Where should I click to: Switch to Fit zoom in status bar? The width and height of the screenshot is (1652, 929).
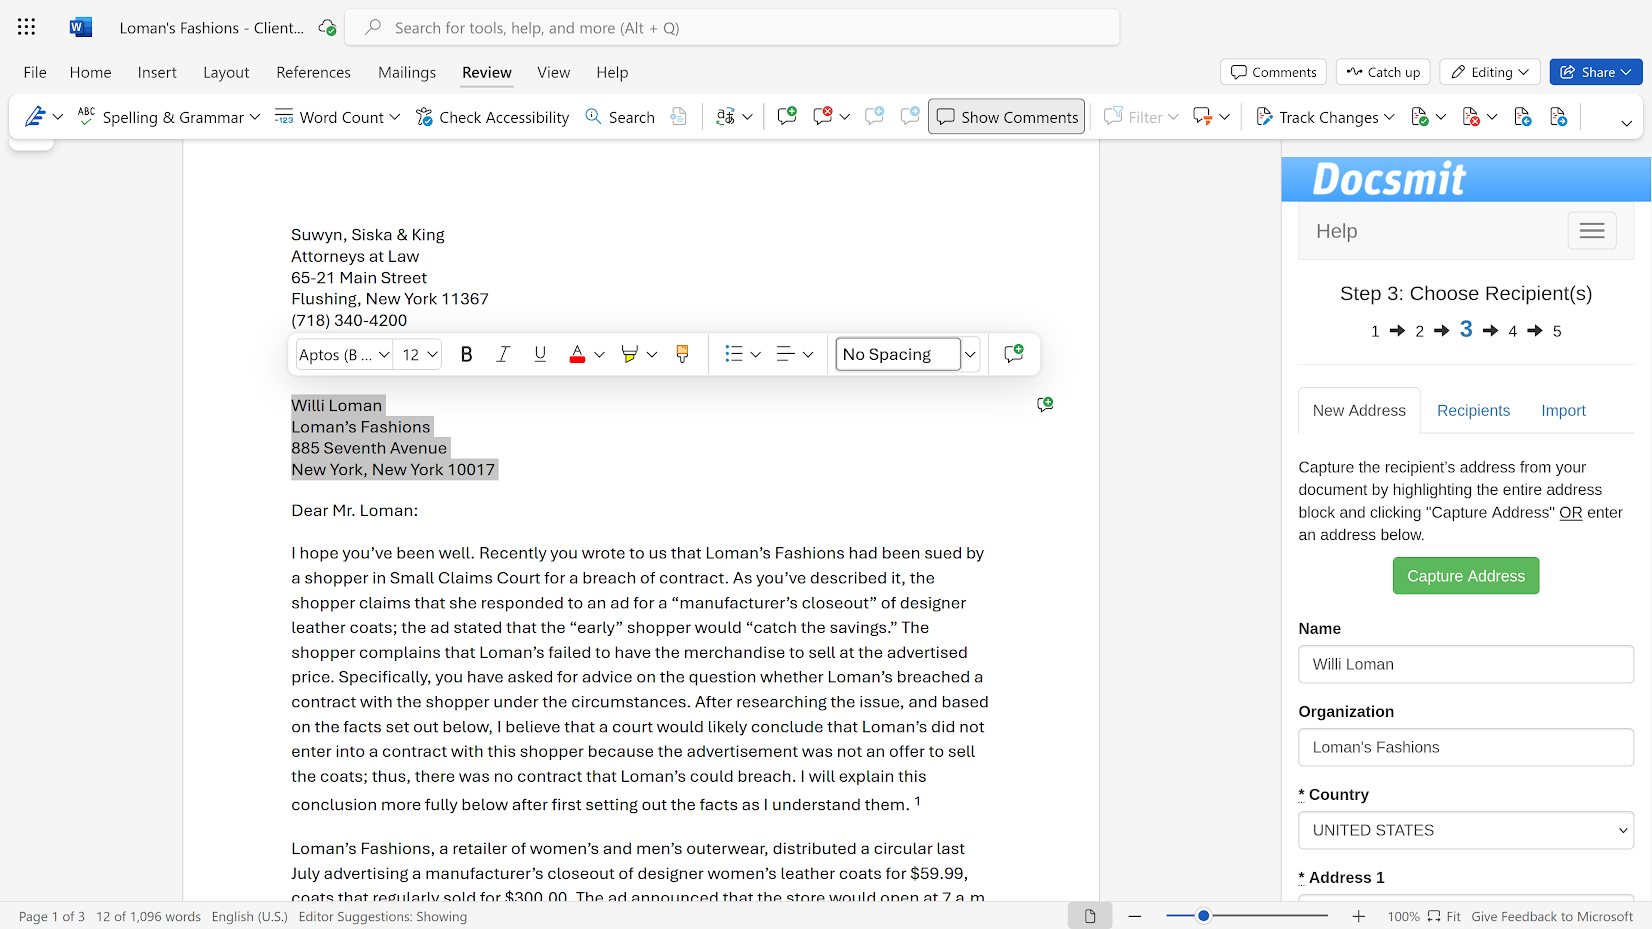[x=1444, y=916]
